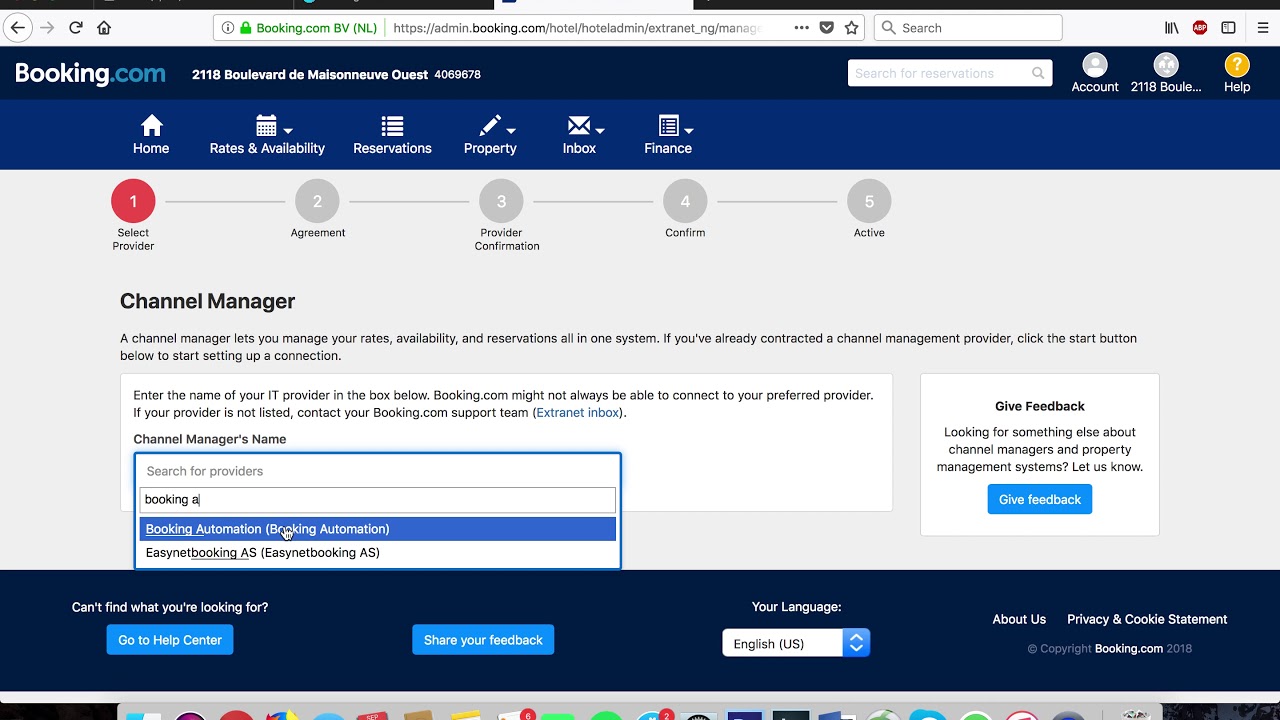This screenshot has height=720, width=1280.
Task: Reload the current page
Action: click(x=76, y=28)
